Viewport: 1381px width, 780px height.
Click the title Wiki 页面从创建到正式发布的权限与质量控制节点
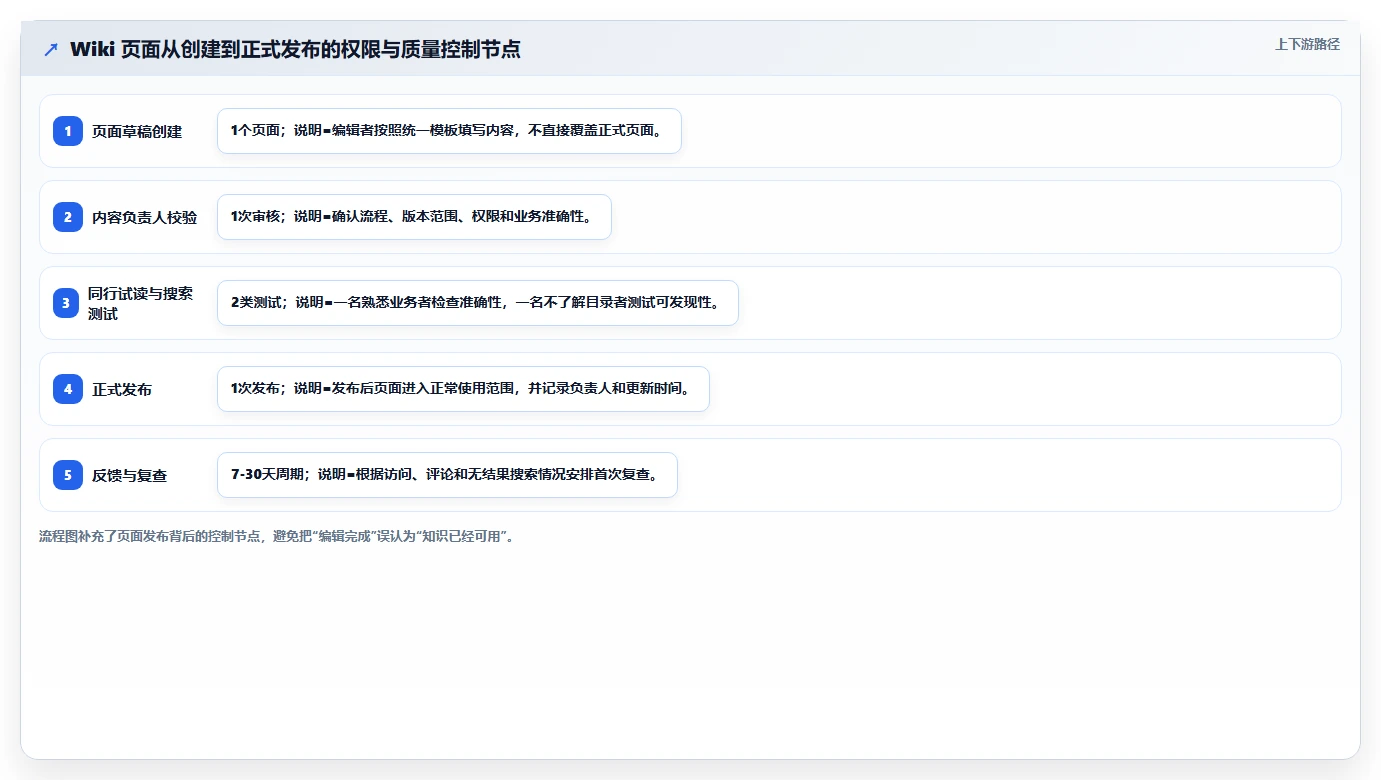(x=295, y=49)
